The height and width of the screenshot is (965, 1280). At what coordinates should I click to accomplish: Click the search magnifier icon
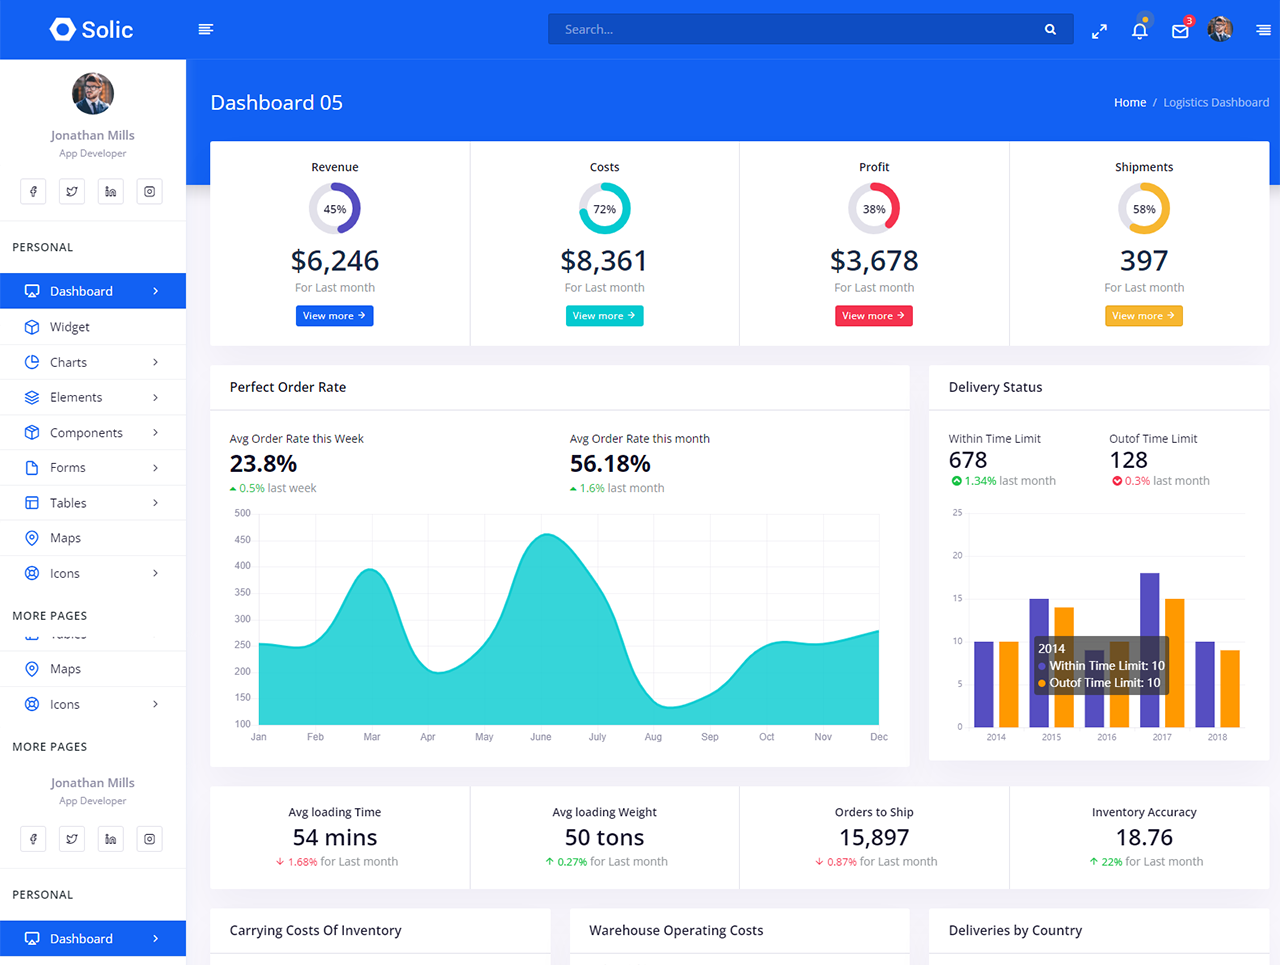pyautogui.click(x=1050, y=30)
